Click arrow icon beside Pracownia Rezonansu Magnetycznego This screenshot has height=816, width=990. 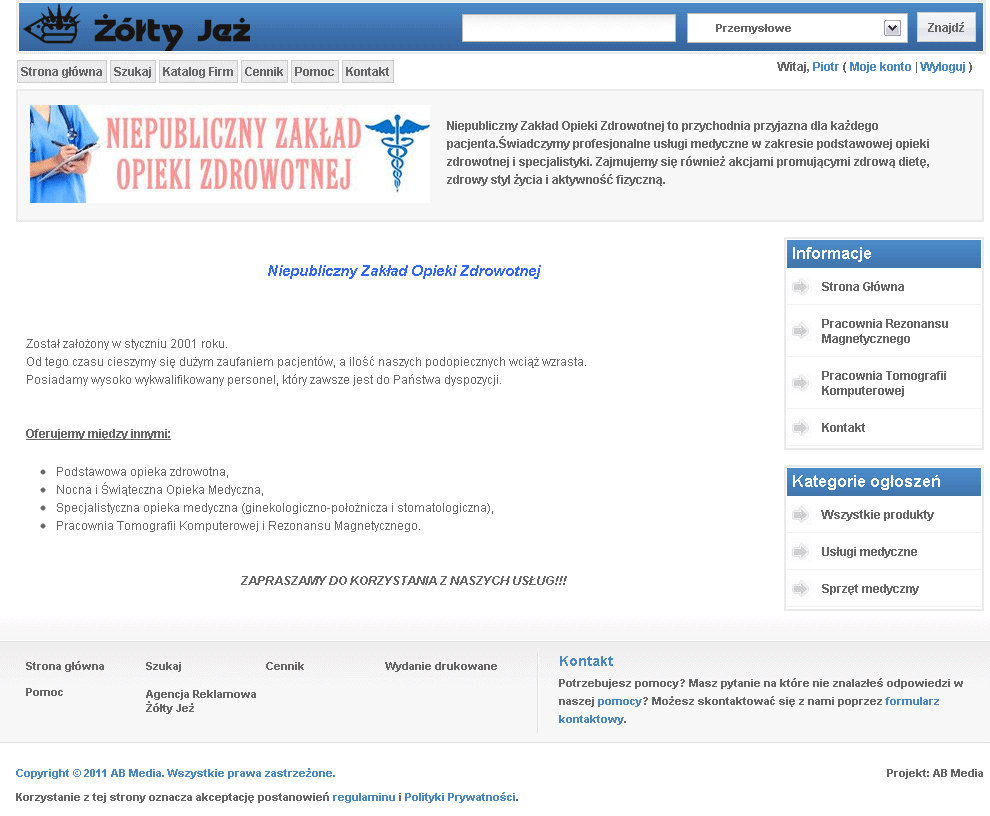800,331
